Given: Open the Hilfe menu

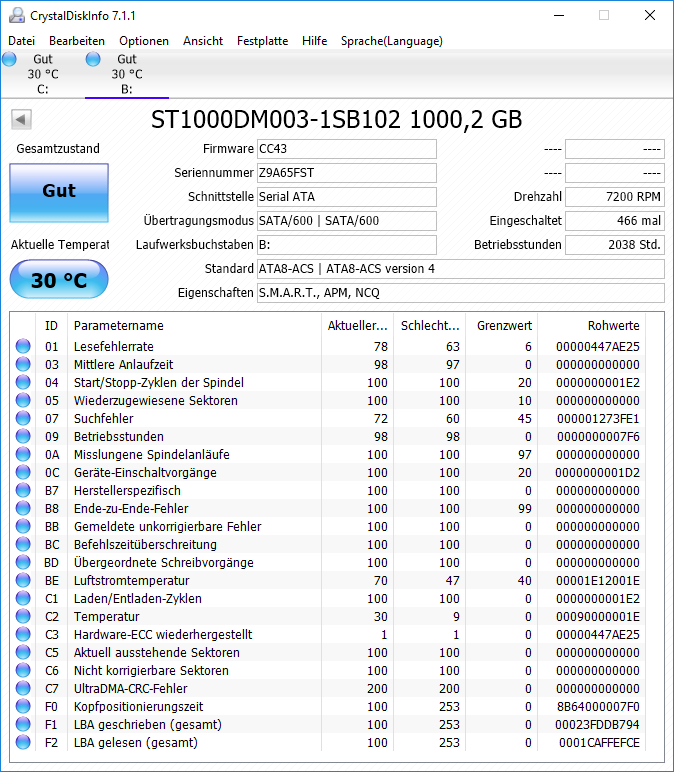Looking at the screenshot, I should 315,41.
